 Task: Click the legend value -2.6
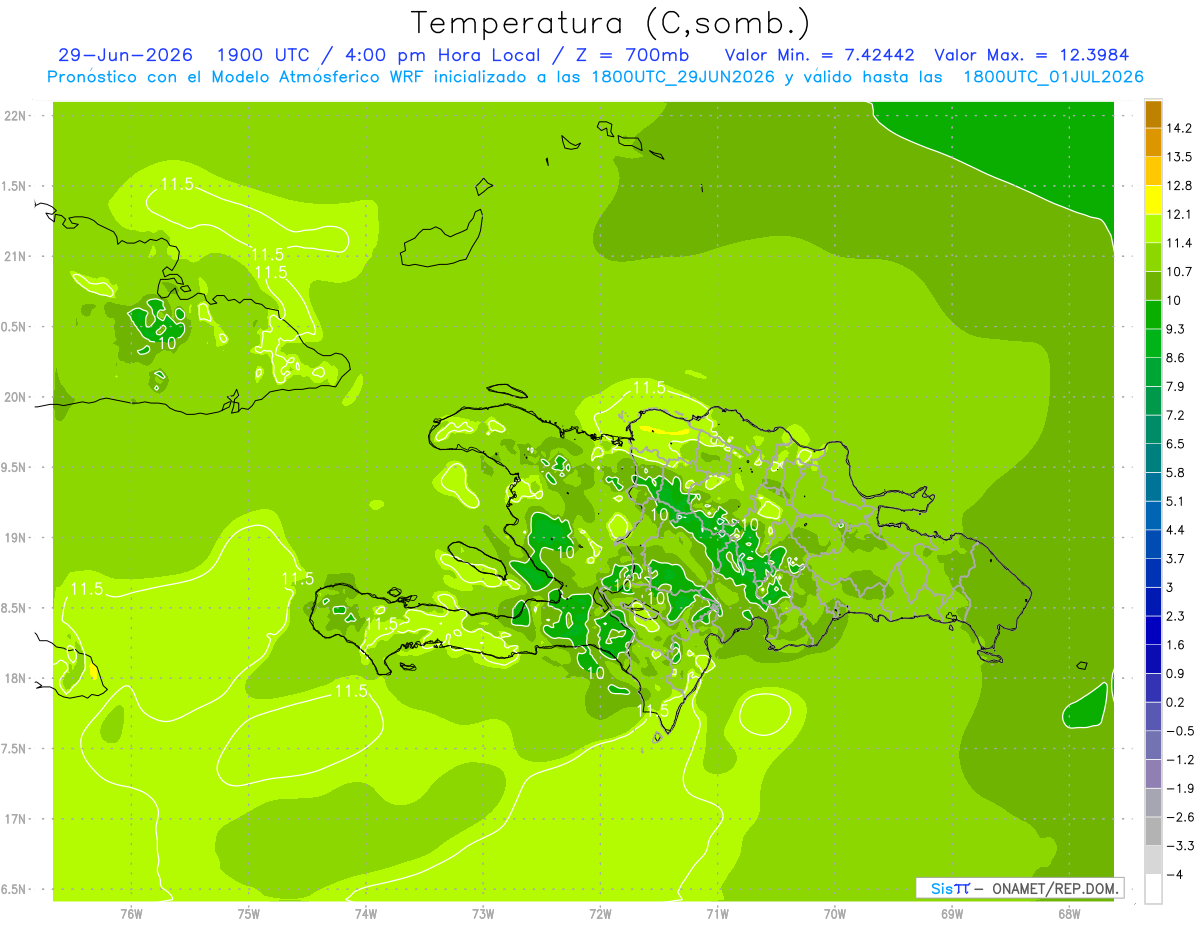pos(1179,817)
